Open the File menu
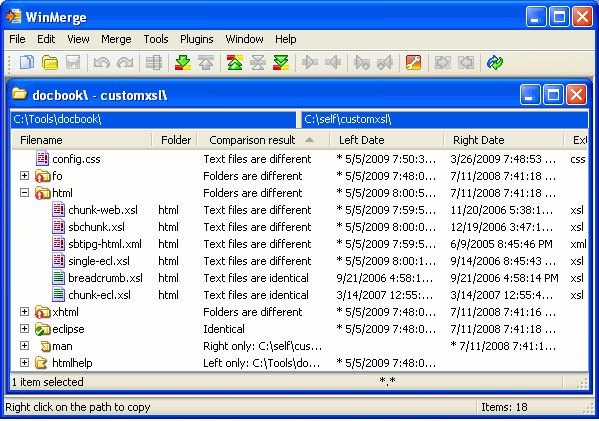Screen dimensions: 599x421 coord(17,39)
